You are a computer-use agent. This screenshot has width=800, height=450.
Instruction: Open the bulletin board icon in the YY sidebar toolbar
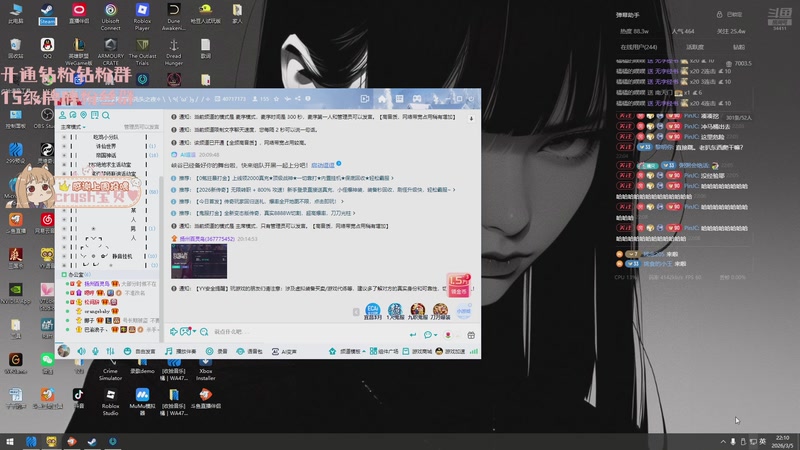point(94,115)
